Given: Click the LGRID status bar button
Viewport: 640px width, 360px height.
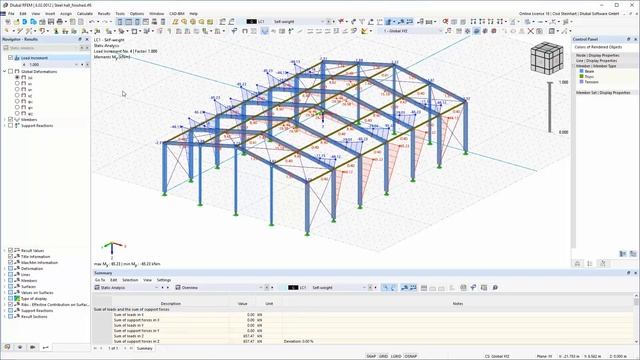Looking at the screenshot, I should pyautogui.click(x=396, y=356).
